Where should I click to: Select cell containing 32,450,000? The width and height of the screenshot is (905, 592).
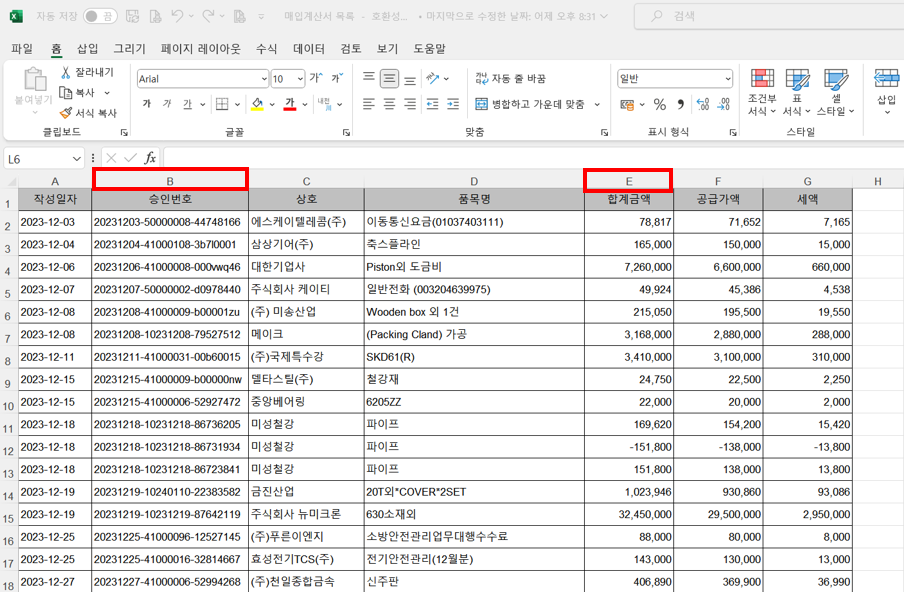pyautogui.click(x=629, y=514)
